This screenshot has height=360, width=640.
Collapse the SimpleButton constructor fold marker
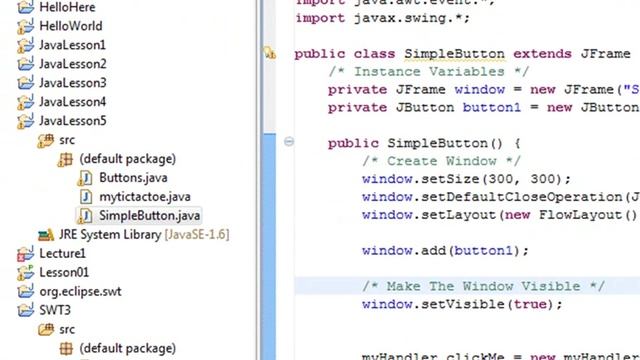(289, 142)
